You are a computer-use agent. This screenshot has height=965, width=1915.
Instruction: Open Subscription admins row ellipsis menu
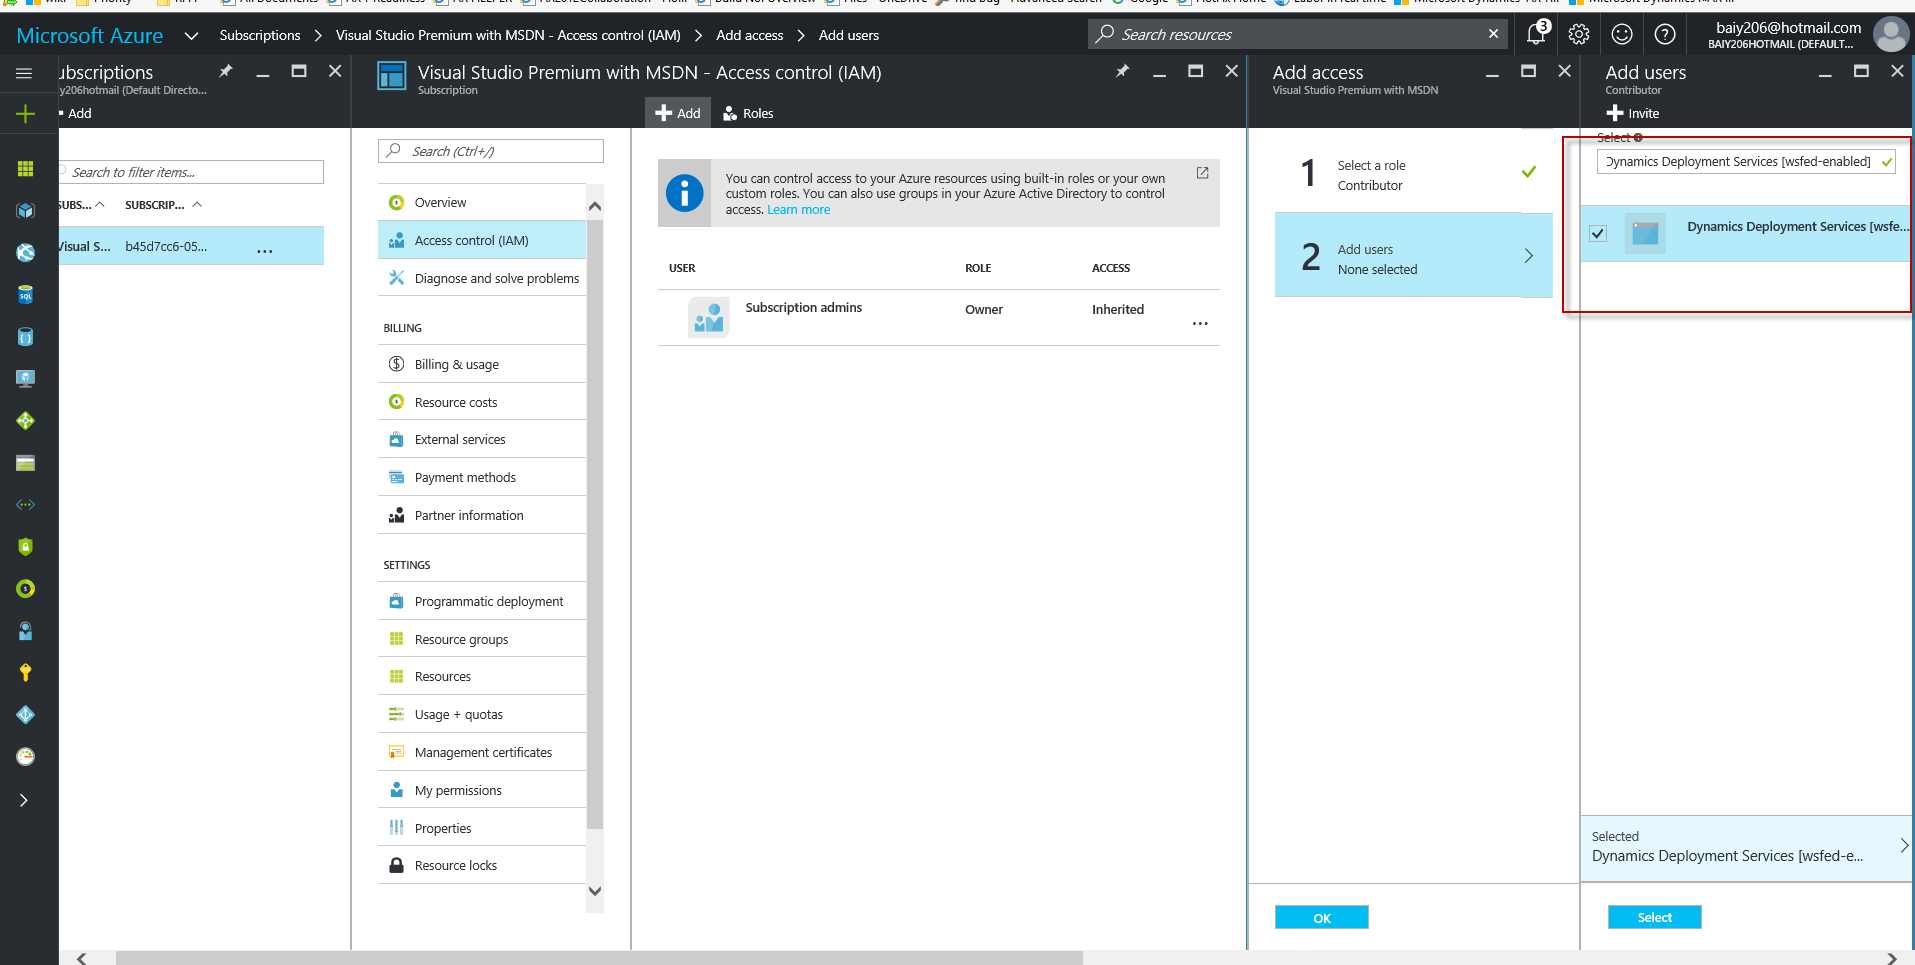(1200, 324)
